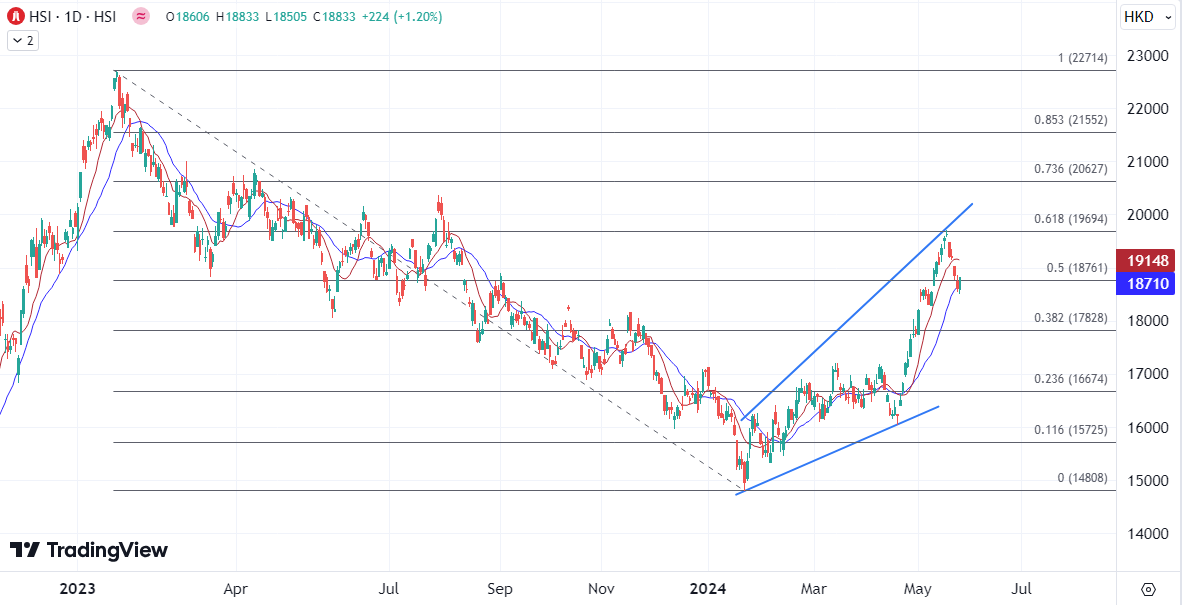Image resolution: width=1182 pixels, height=605 pixels.
Task: Expand the indicators legend showing 2
Action: (x=23, y=41)
